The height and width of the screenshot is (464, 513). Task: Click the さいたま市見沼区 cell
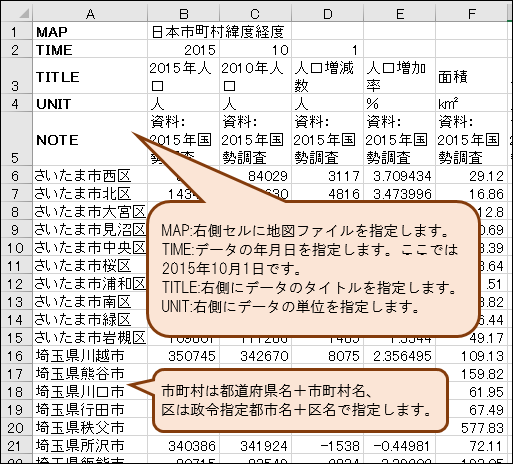point(90,229)
